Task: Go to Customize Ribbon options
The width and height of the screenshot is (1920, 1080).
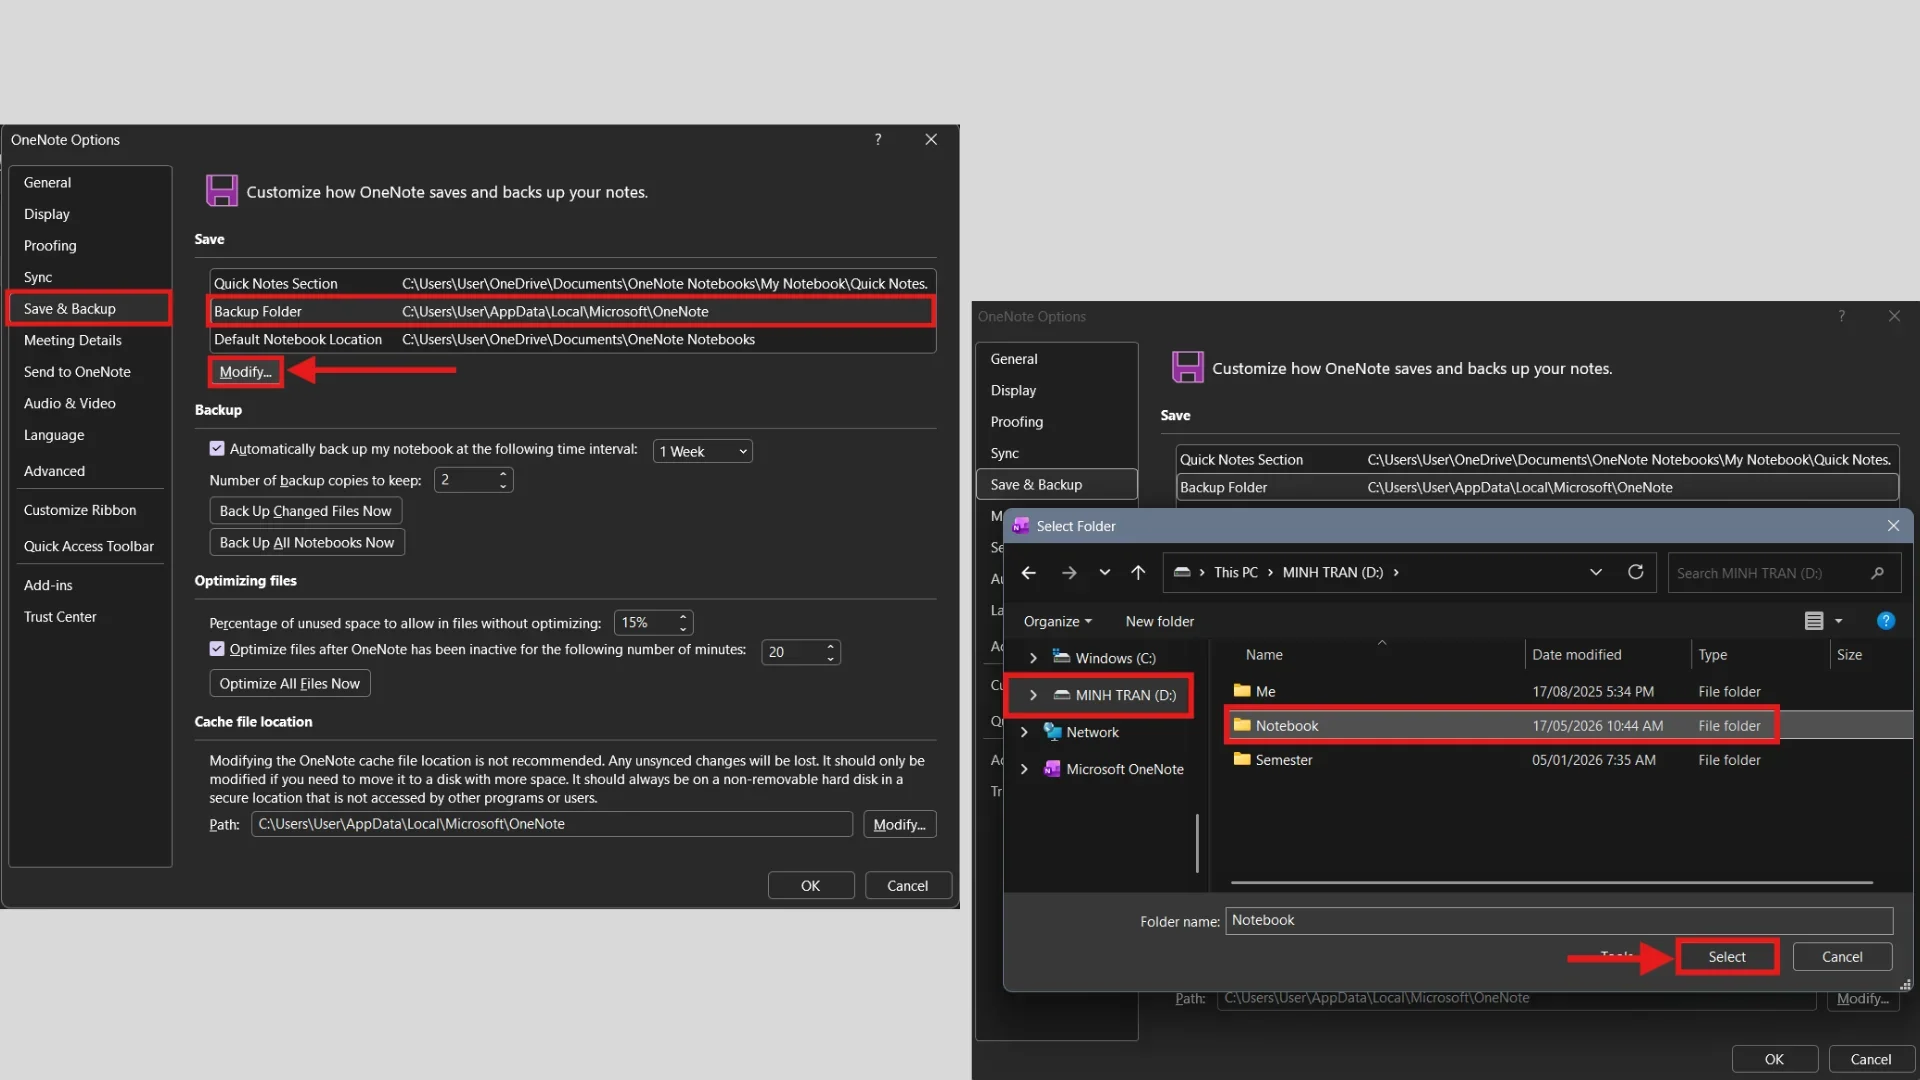Action: click(80, 510)
